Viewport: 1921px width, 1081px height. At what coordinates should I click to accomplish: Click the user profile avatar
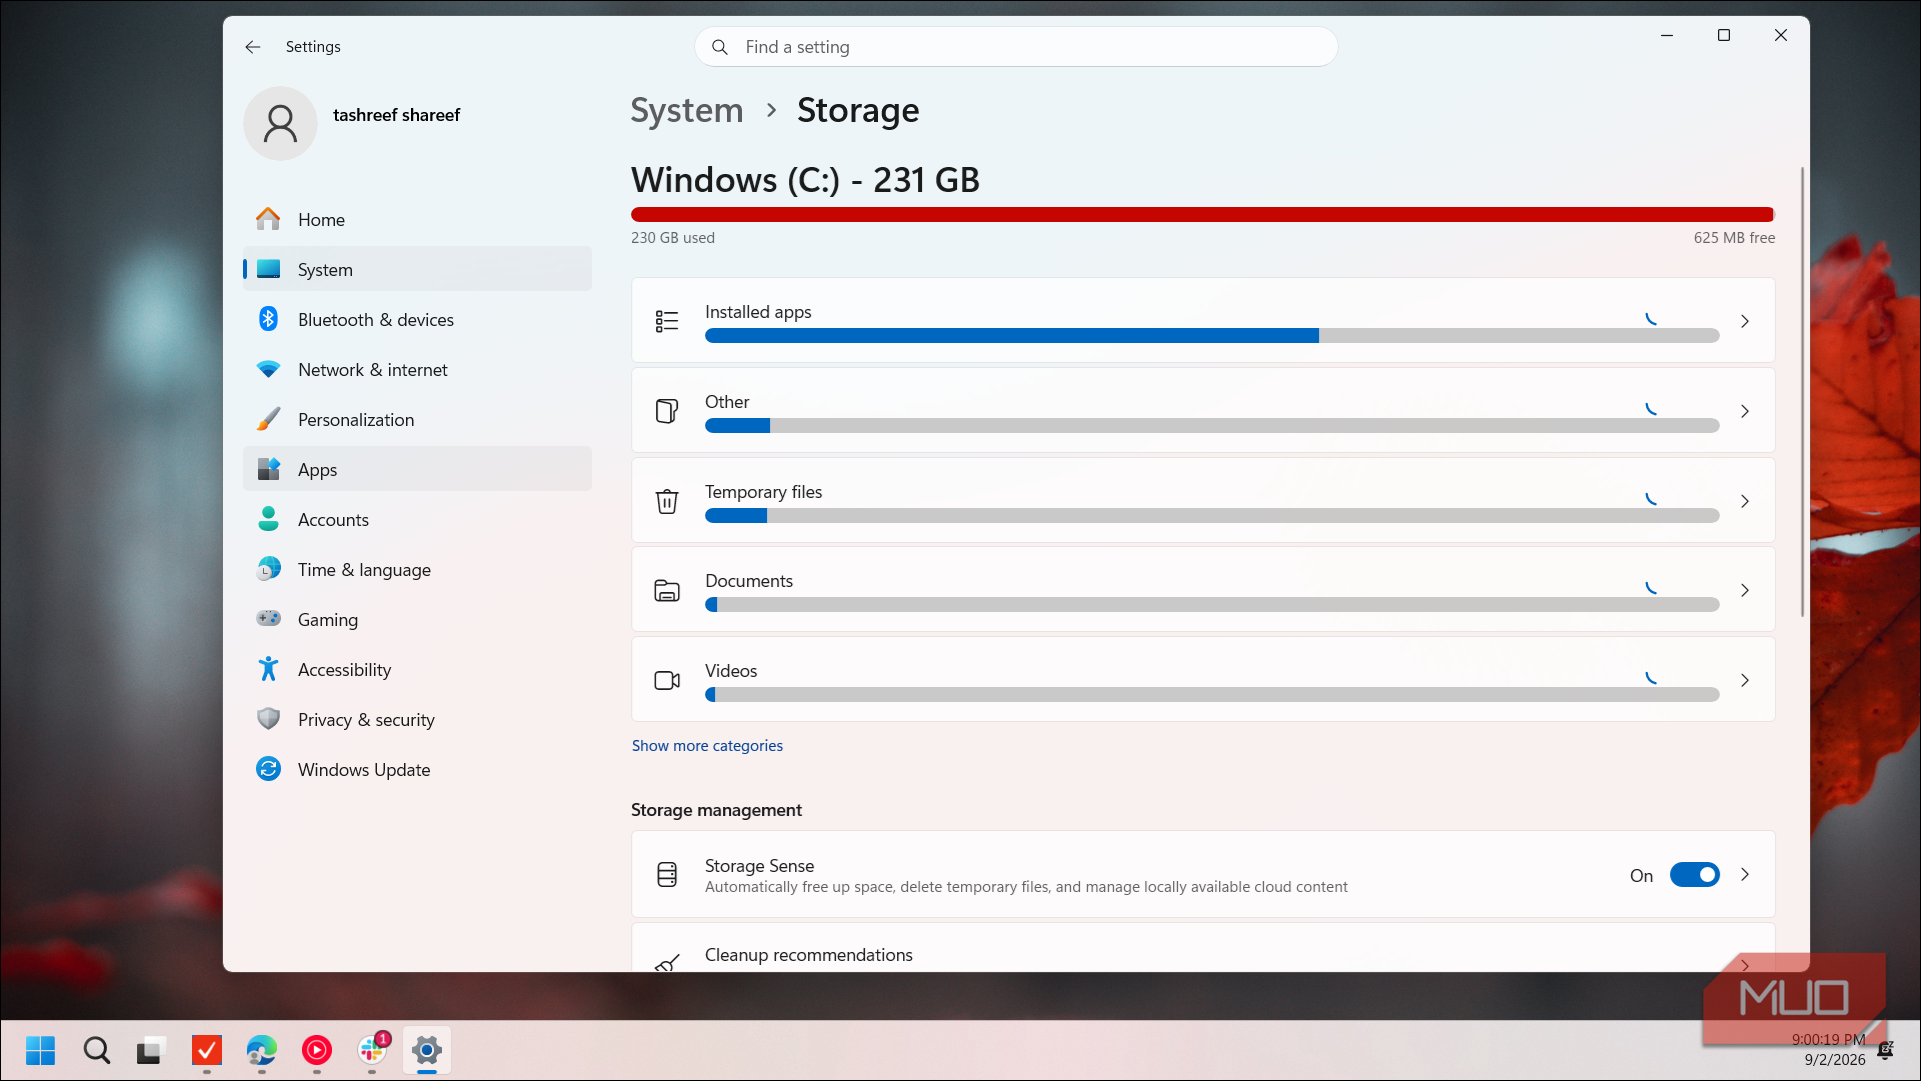[x=280, y=123]
